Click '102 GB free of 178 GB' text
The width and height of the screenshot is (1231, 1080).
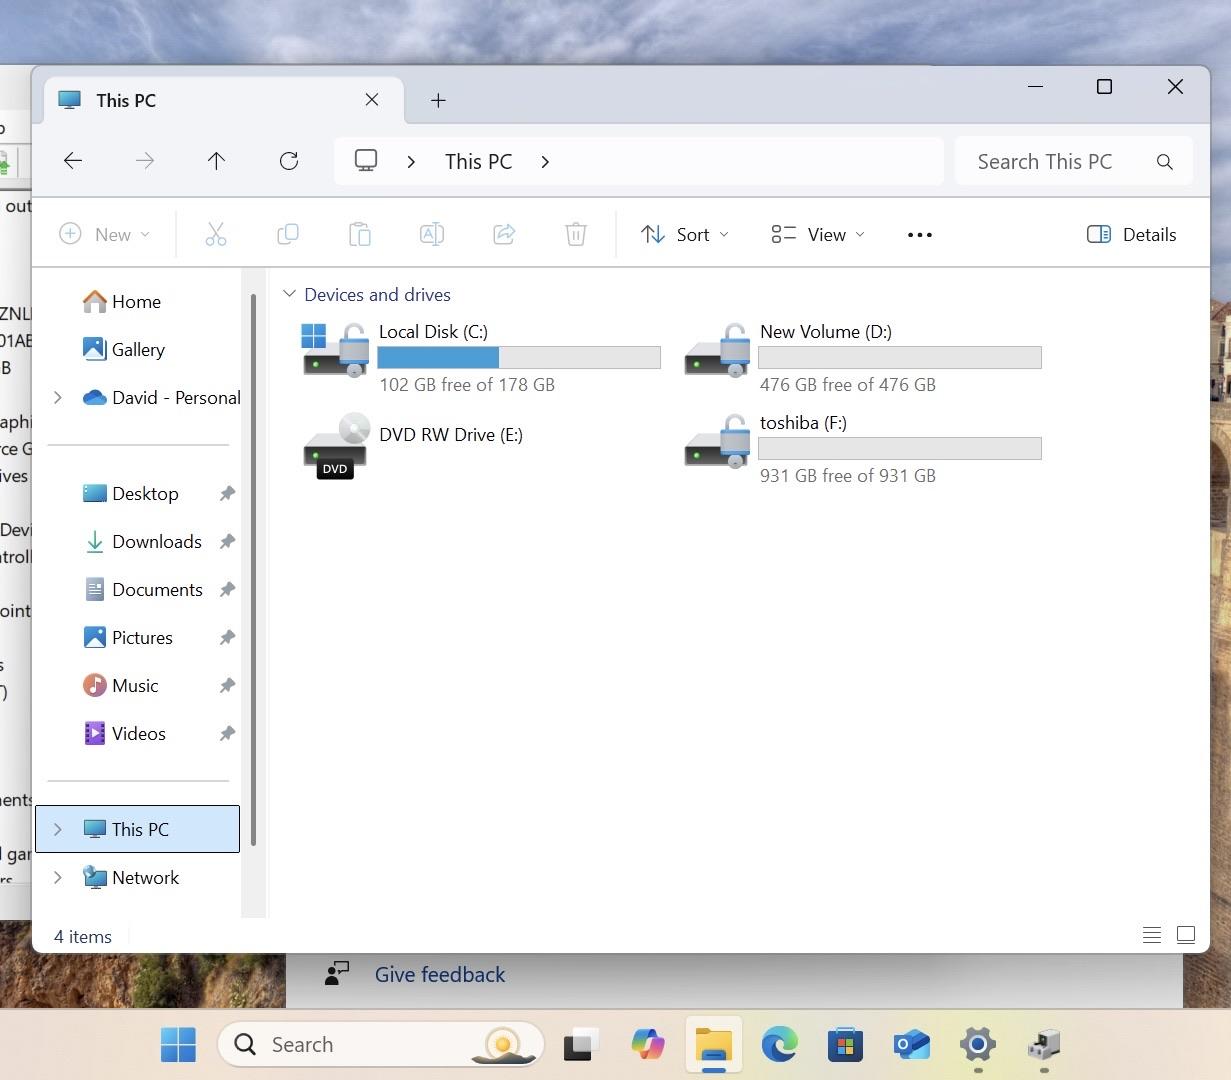(467, 384)
